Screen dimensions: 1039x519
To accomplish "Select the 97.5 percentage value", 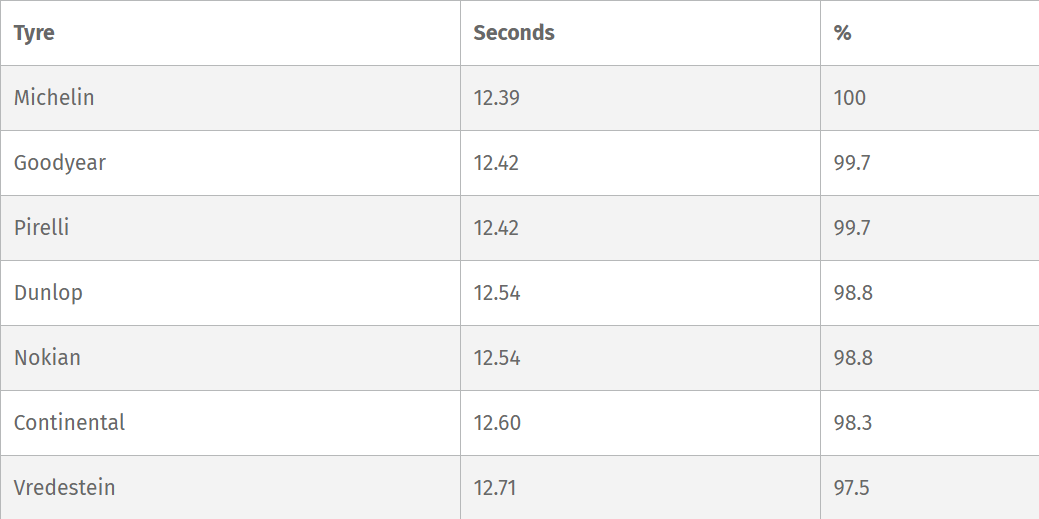I will [852, 488].
